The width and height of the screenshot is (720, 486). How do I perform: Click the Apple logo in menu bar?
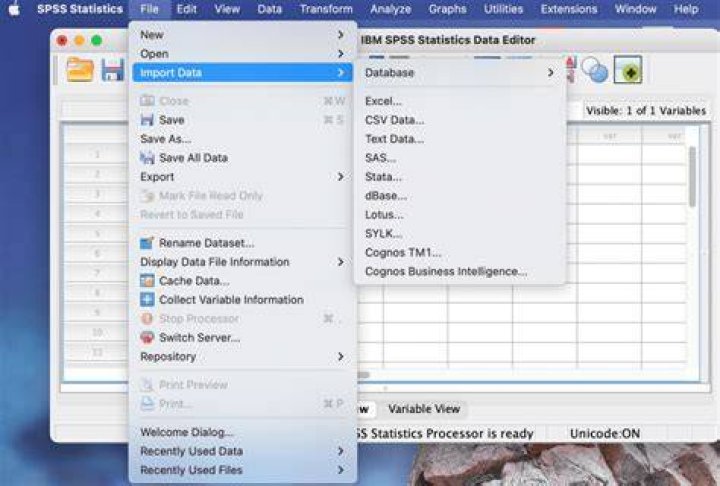pyautogui.click(x=14, y=9)
